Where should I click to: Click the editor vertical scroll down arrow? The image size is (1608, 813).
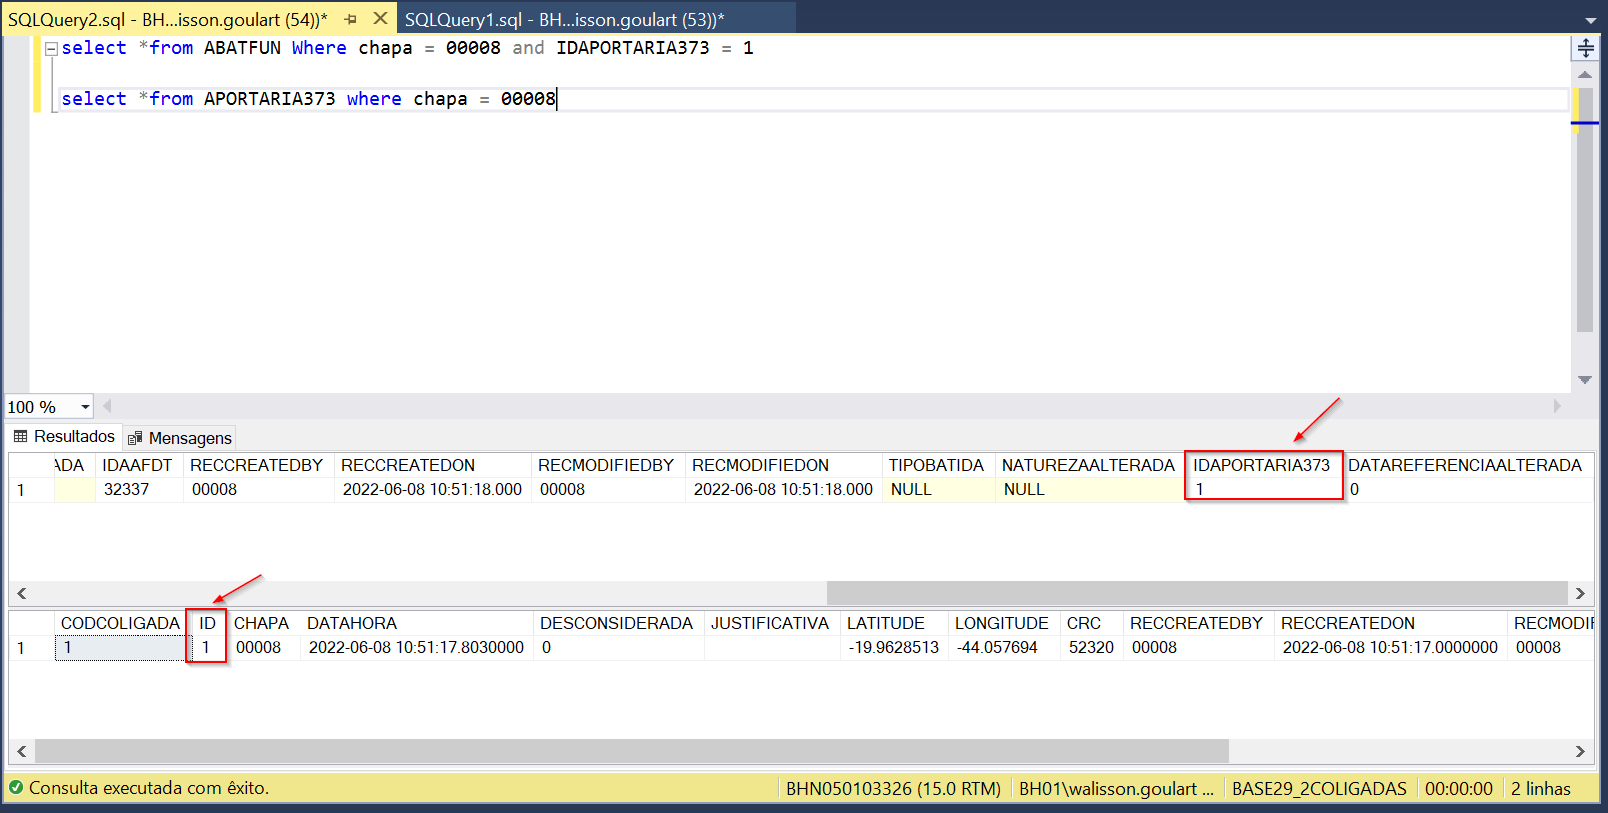[1585, 379]
